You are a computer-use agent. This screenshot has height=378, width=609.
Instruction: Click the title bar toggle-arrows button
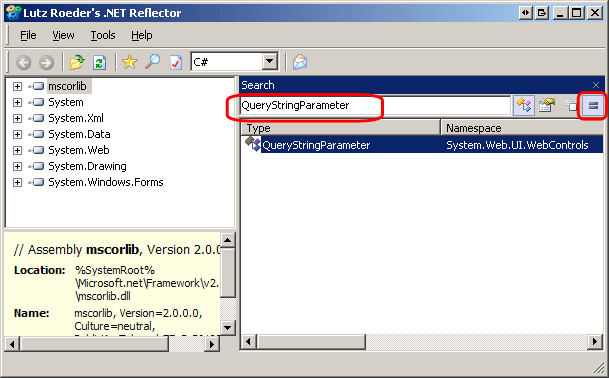point(525,13)
